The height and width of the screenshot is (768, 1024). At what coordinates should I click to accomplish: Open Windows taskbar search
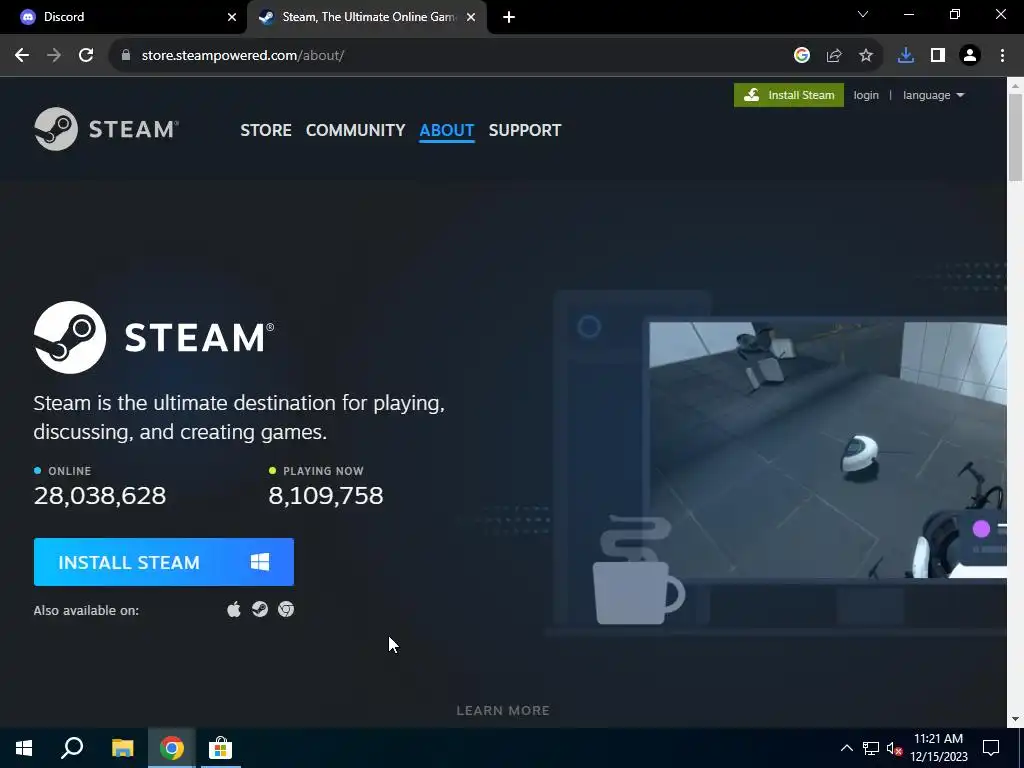pyautogui.click(x=72, y=748)
